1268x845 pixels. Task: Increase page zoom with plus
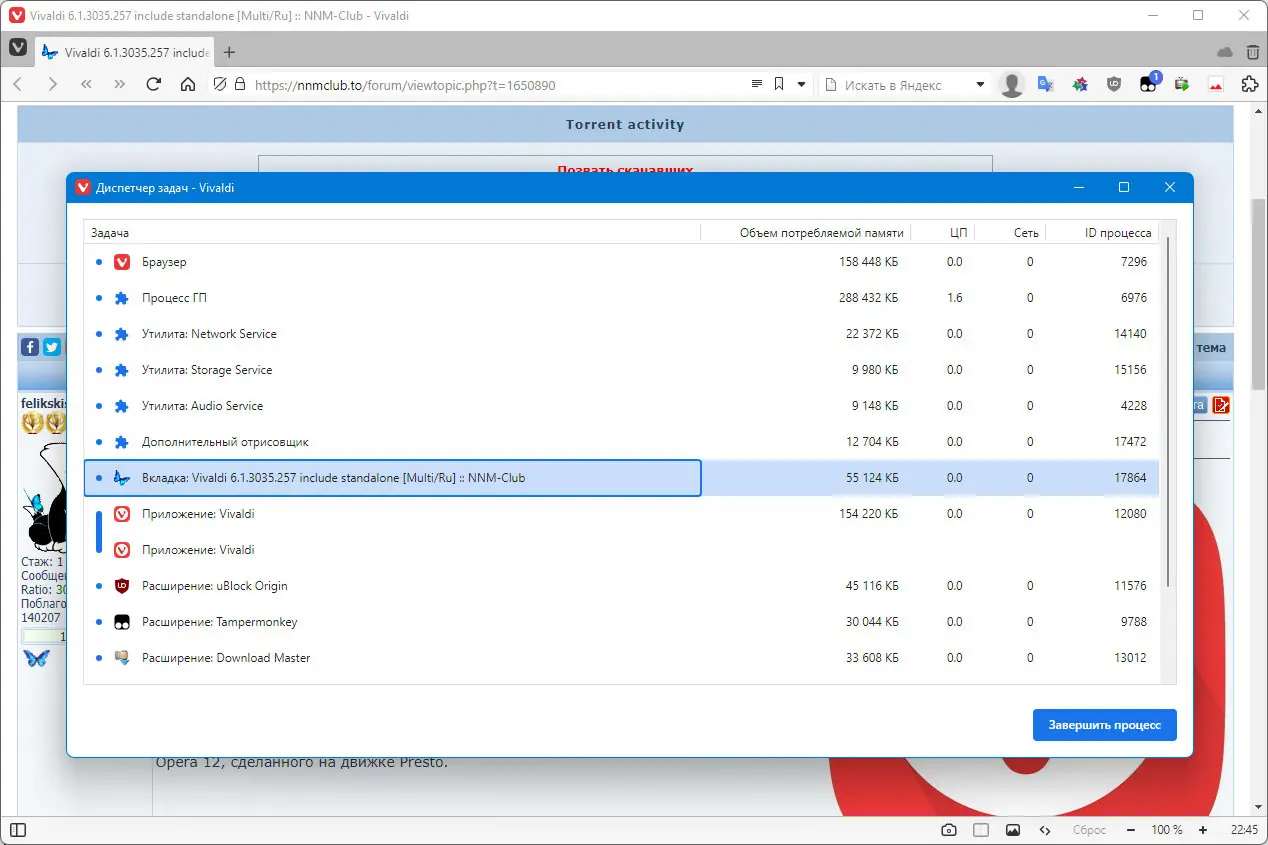pos(1203,830)
